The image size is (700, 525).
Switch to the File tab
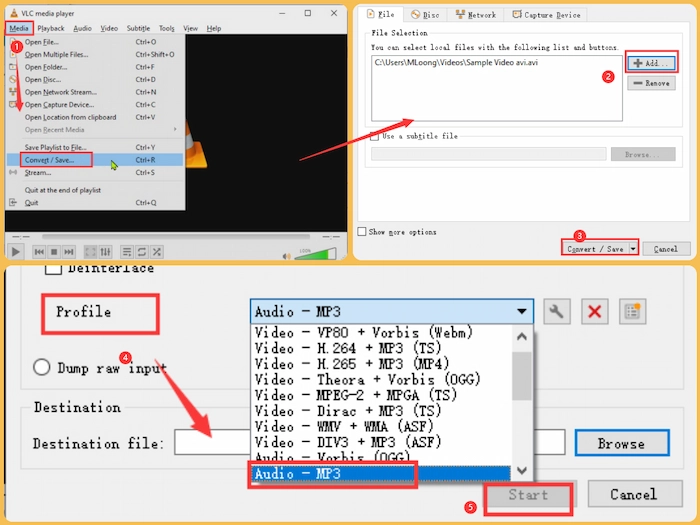point(381,14)
